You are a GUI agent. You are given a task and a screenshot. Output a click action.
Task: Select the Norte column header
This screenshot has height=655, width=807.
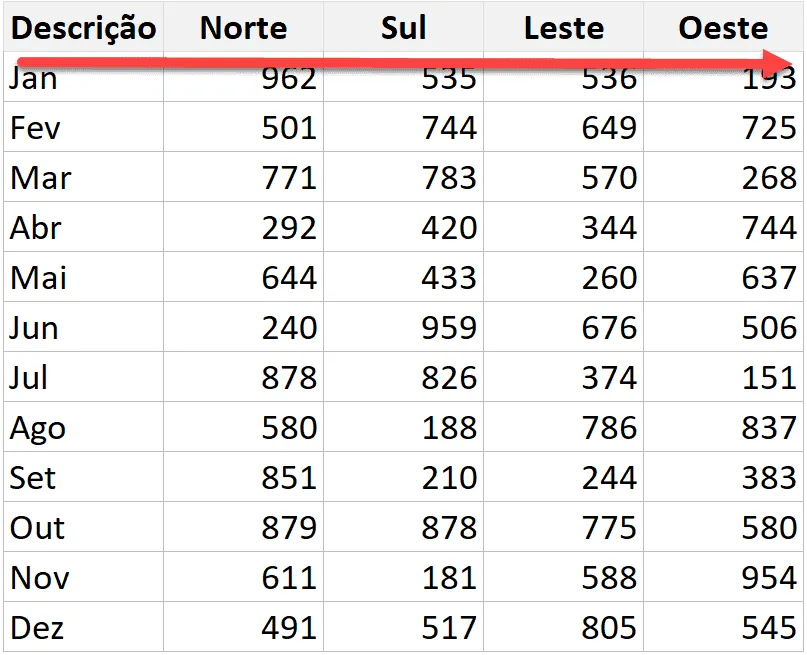pyautogui.click(x=243, y=27)
